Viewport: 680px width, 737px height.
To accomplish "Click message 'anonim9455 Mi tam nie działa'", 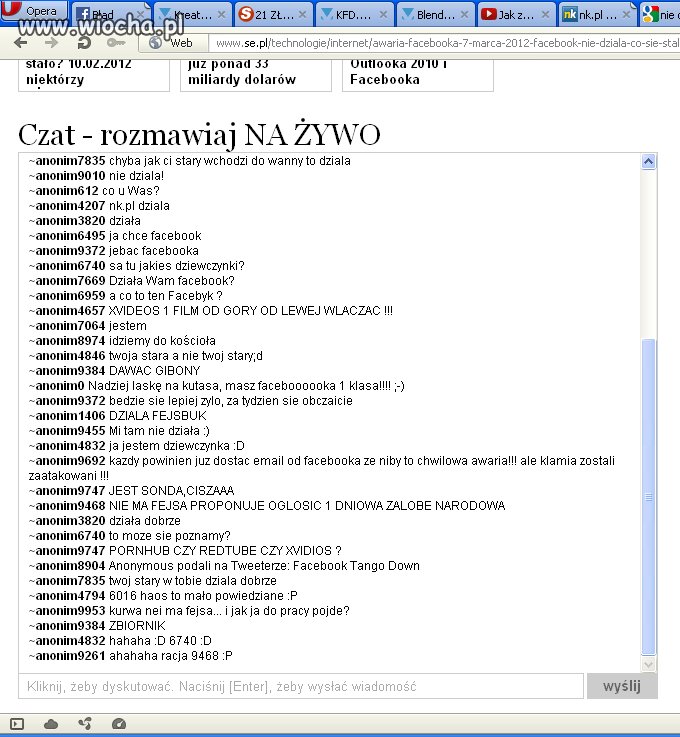I will (x=119, y=431).
